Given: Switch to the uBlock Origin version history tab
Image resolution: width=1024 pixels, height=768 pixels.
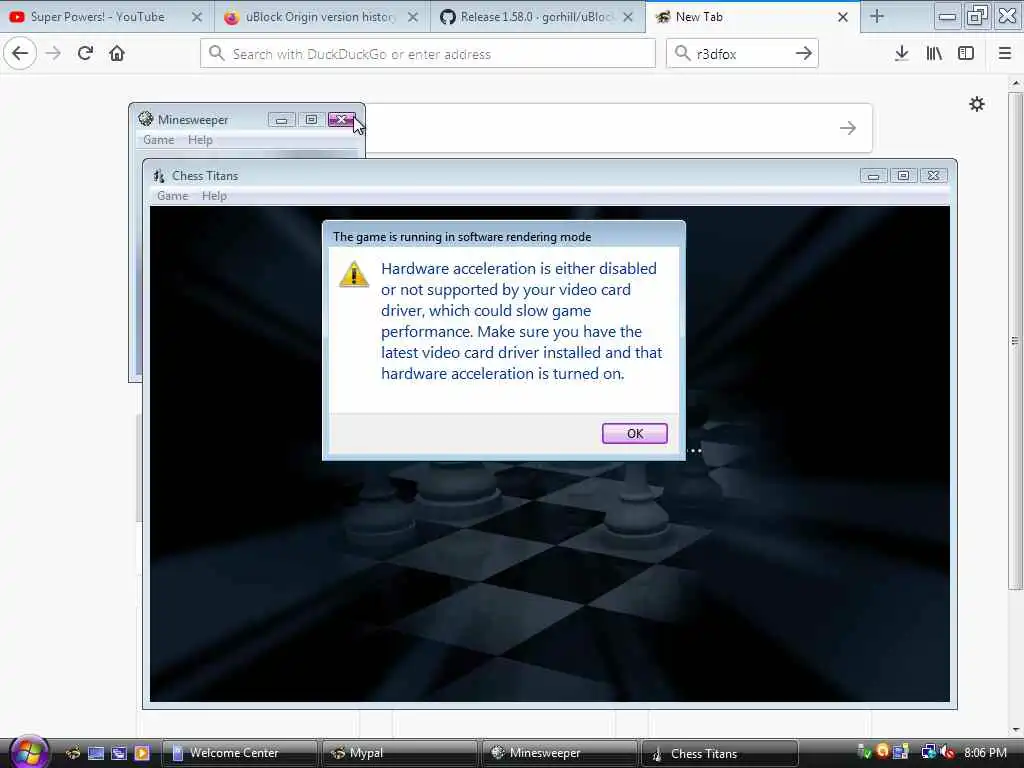Looking at the screenshot, I should [x=320, y=17].
